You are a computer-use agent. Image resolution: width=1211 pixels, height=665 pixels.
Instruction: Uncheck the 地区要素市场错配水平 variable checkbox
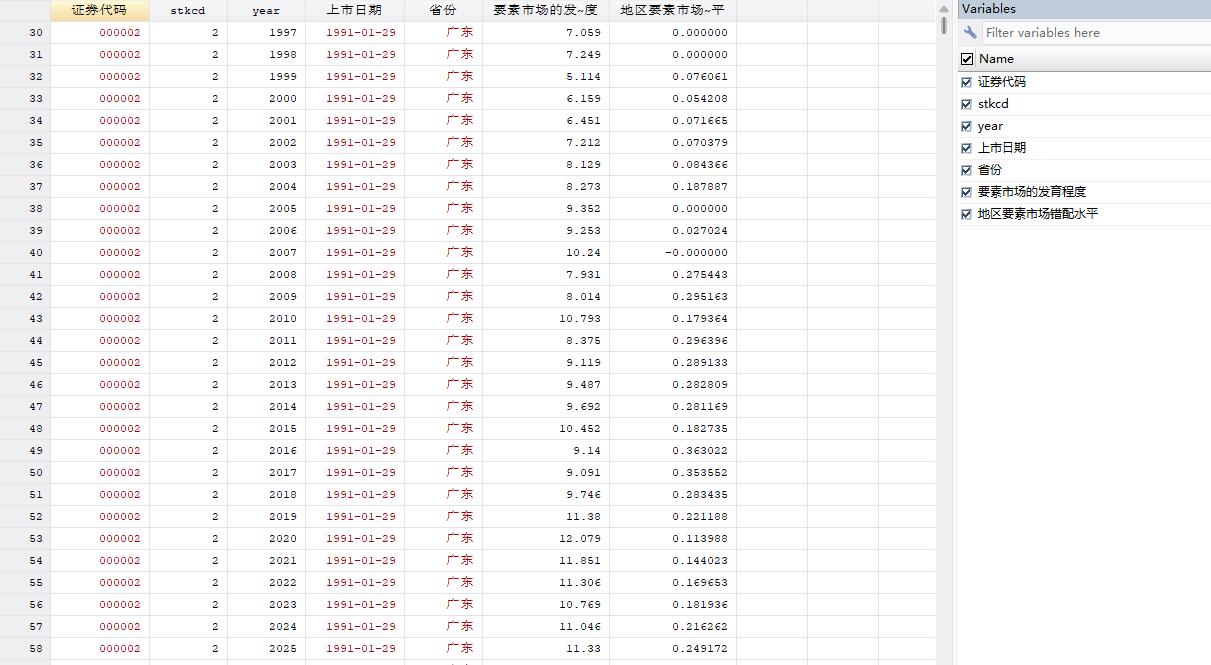966,214
